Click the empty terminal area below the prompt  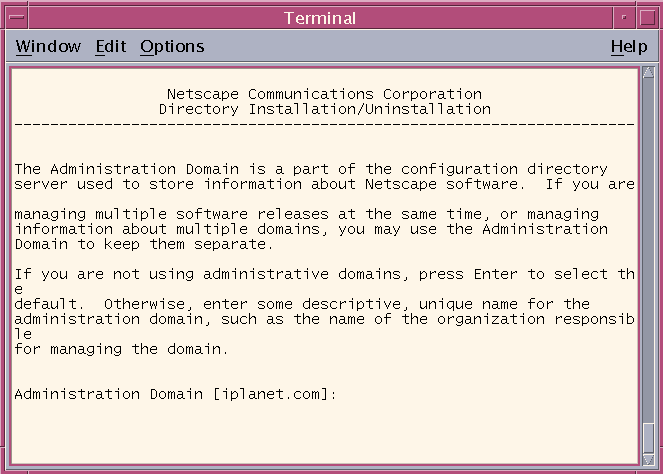click(324, 433)
